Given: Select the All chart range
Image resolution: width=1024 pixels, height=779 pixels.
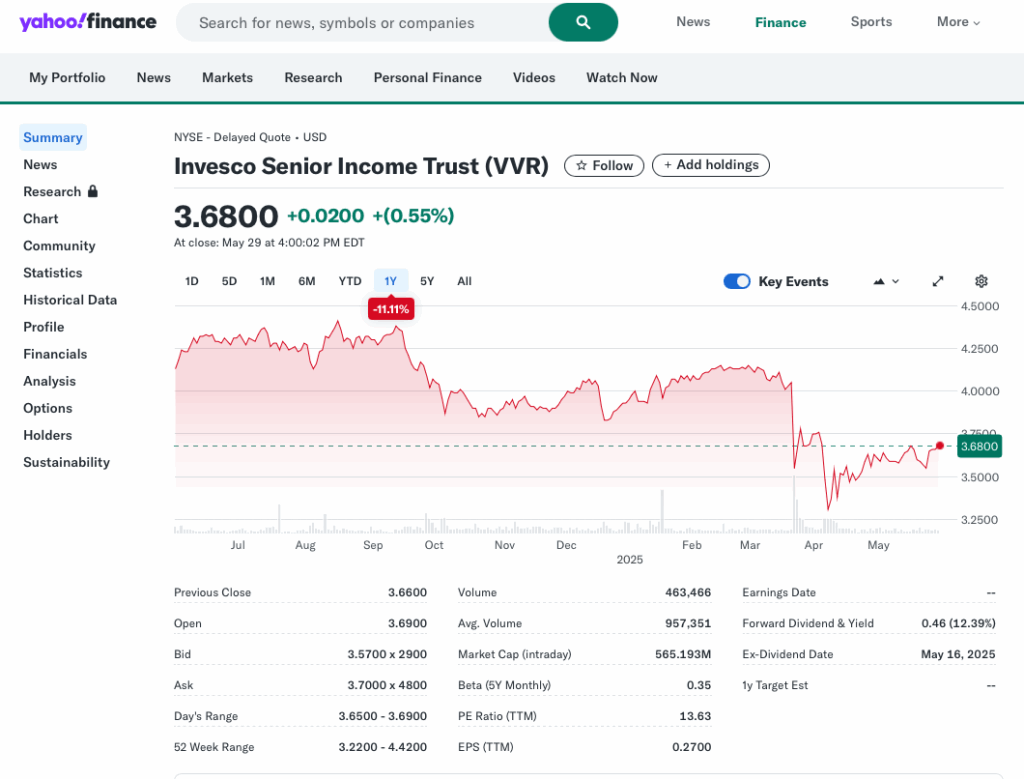Looking at the screenshot, I should point(464,281).
